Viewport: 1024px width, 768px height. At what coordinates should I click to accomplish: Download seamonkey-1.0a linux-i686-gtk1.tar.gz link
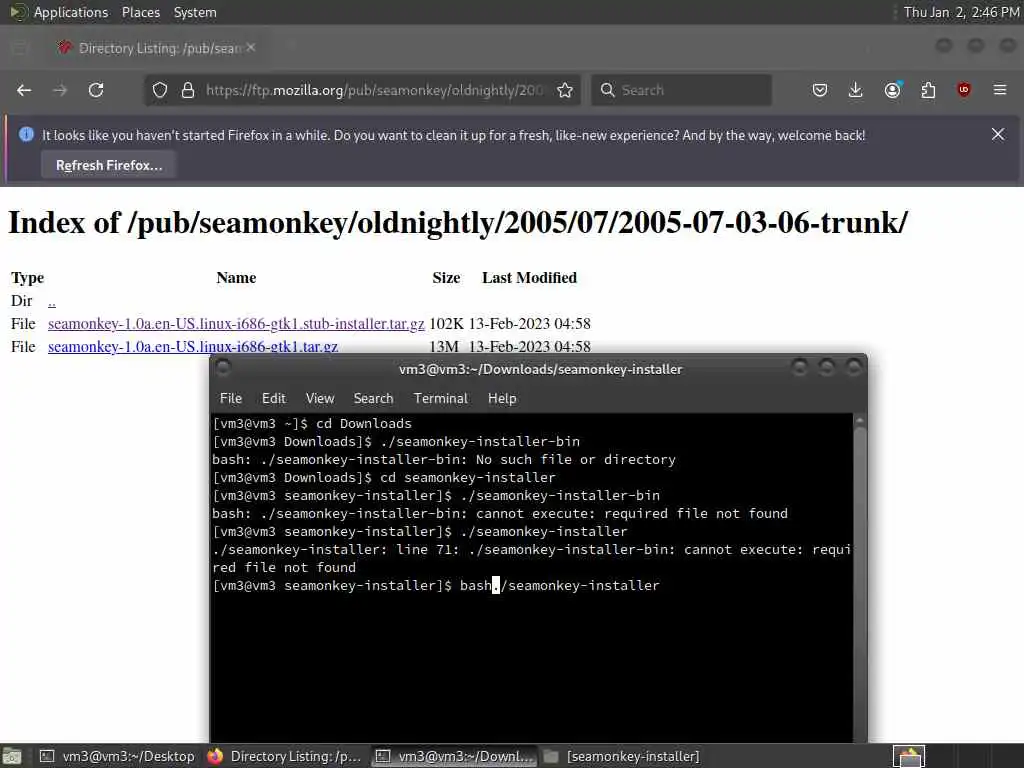point(193,347)
